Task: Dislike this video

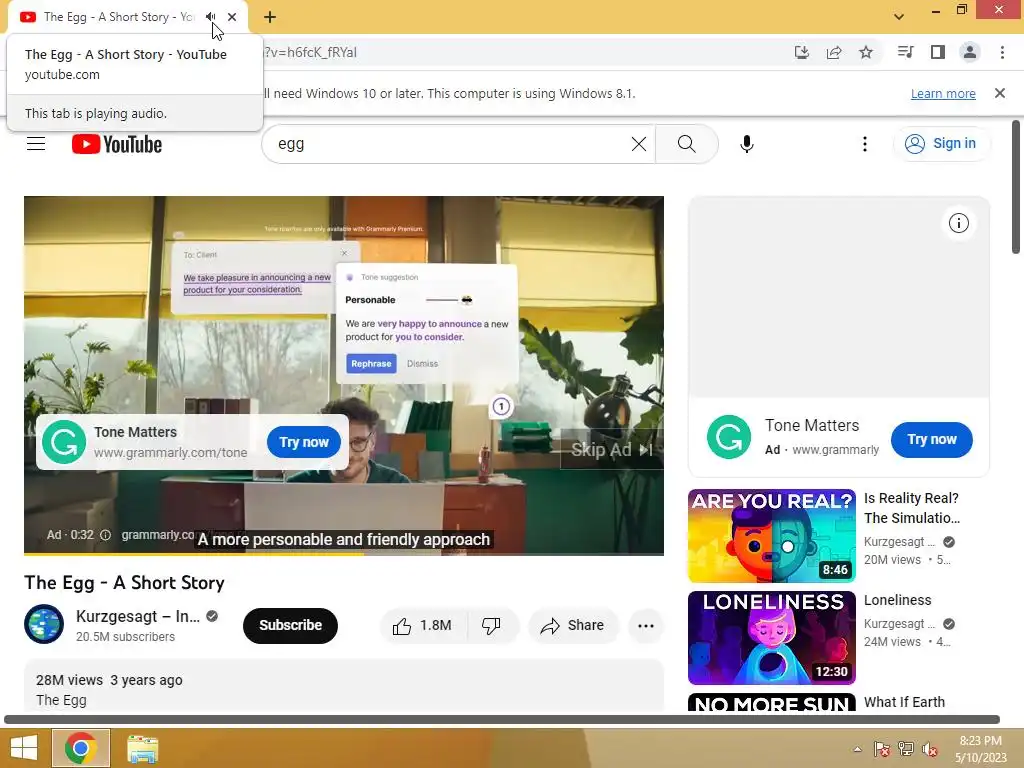Action: coord(491,626)
